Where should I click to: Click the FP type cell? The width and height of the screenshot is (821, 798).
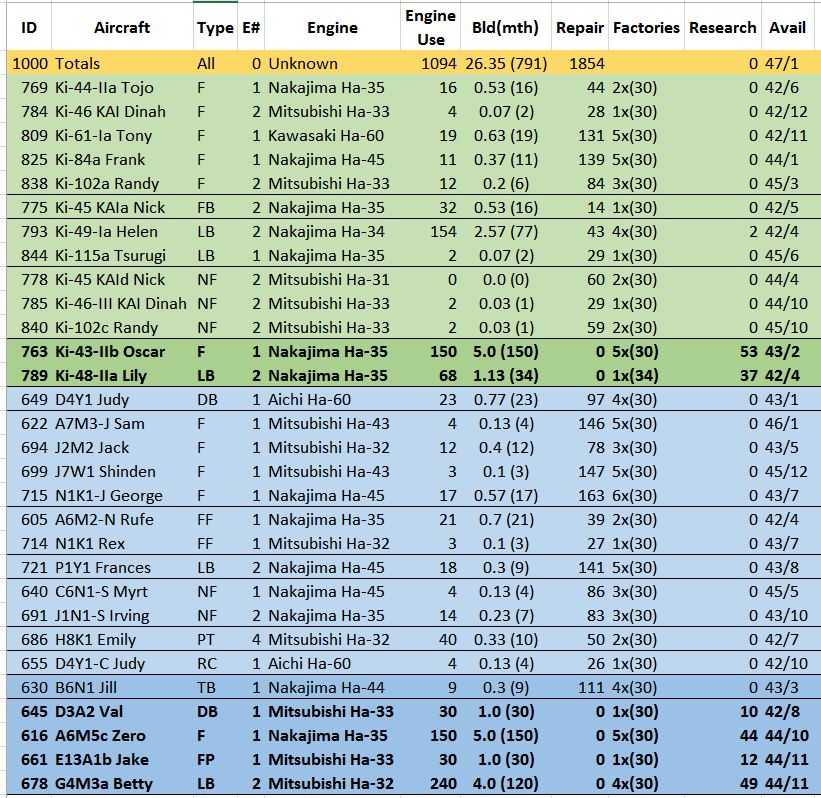tap(215, 760)
